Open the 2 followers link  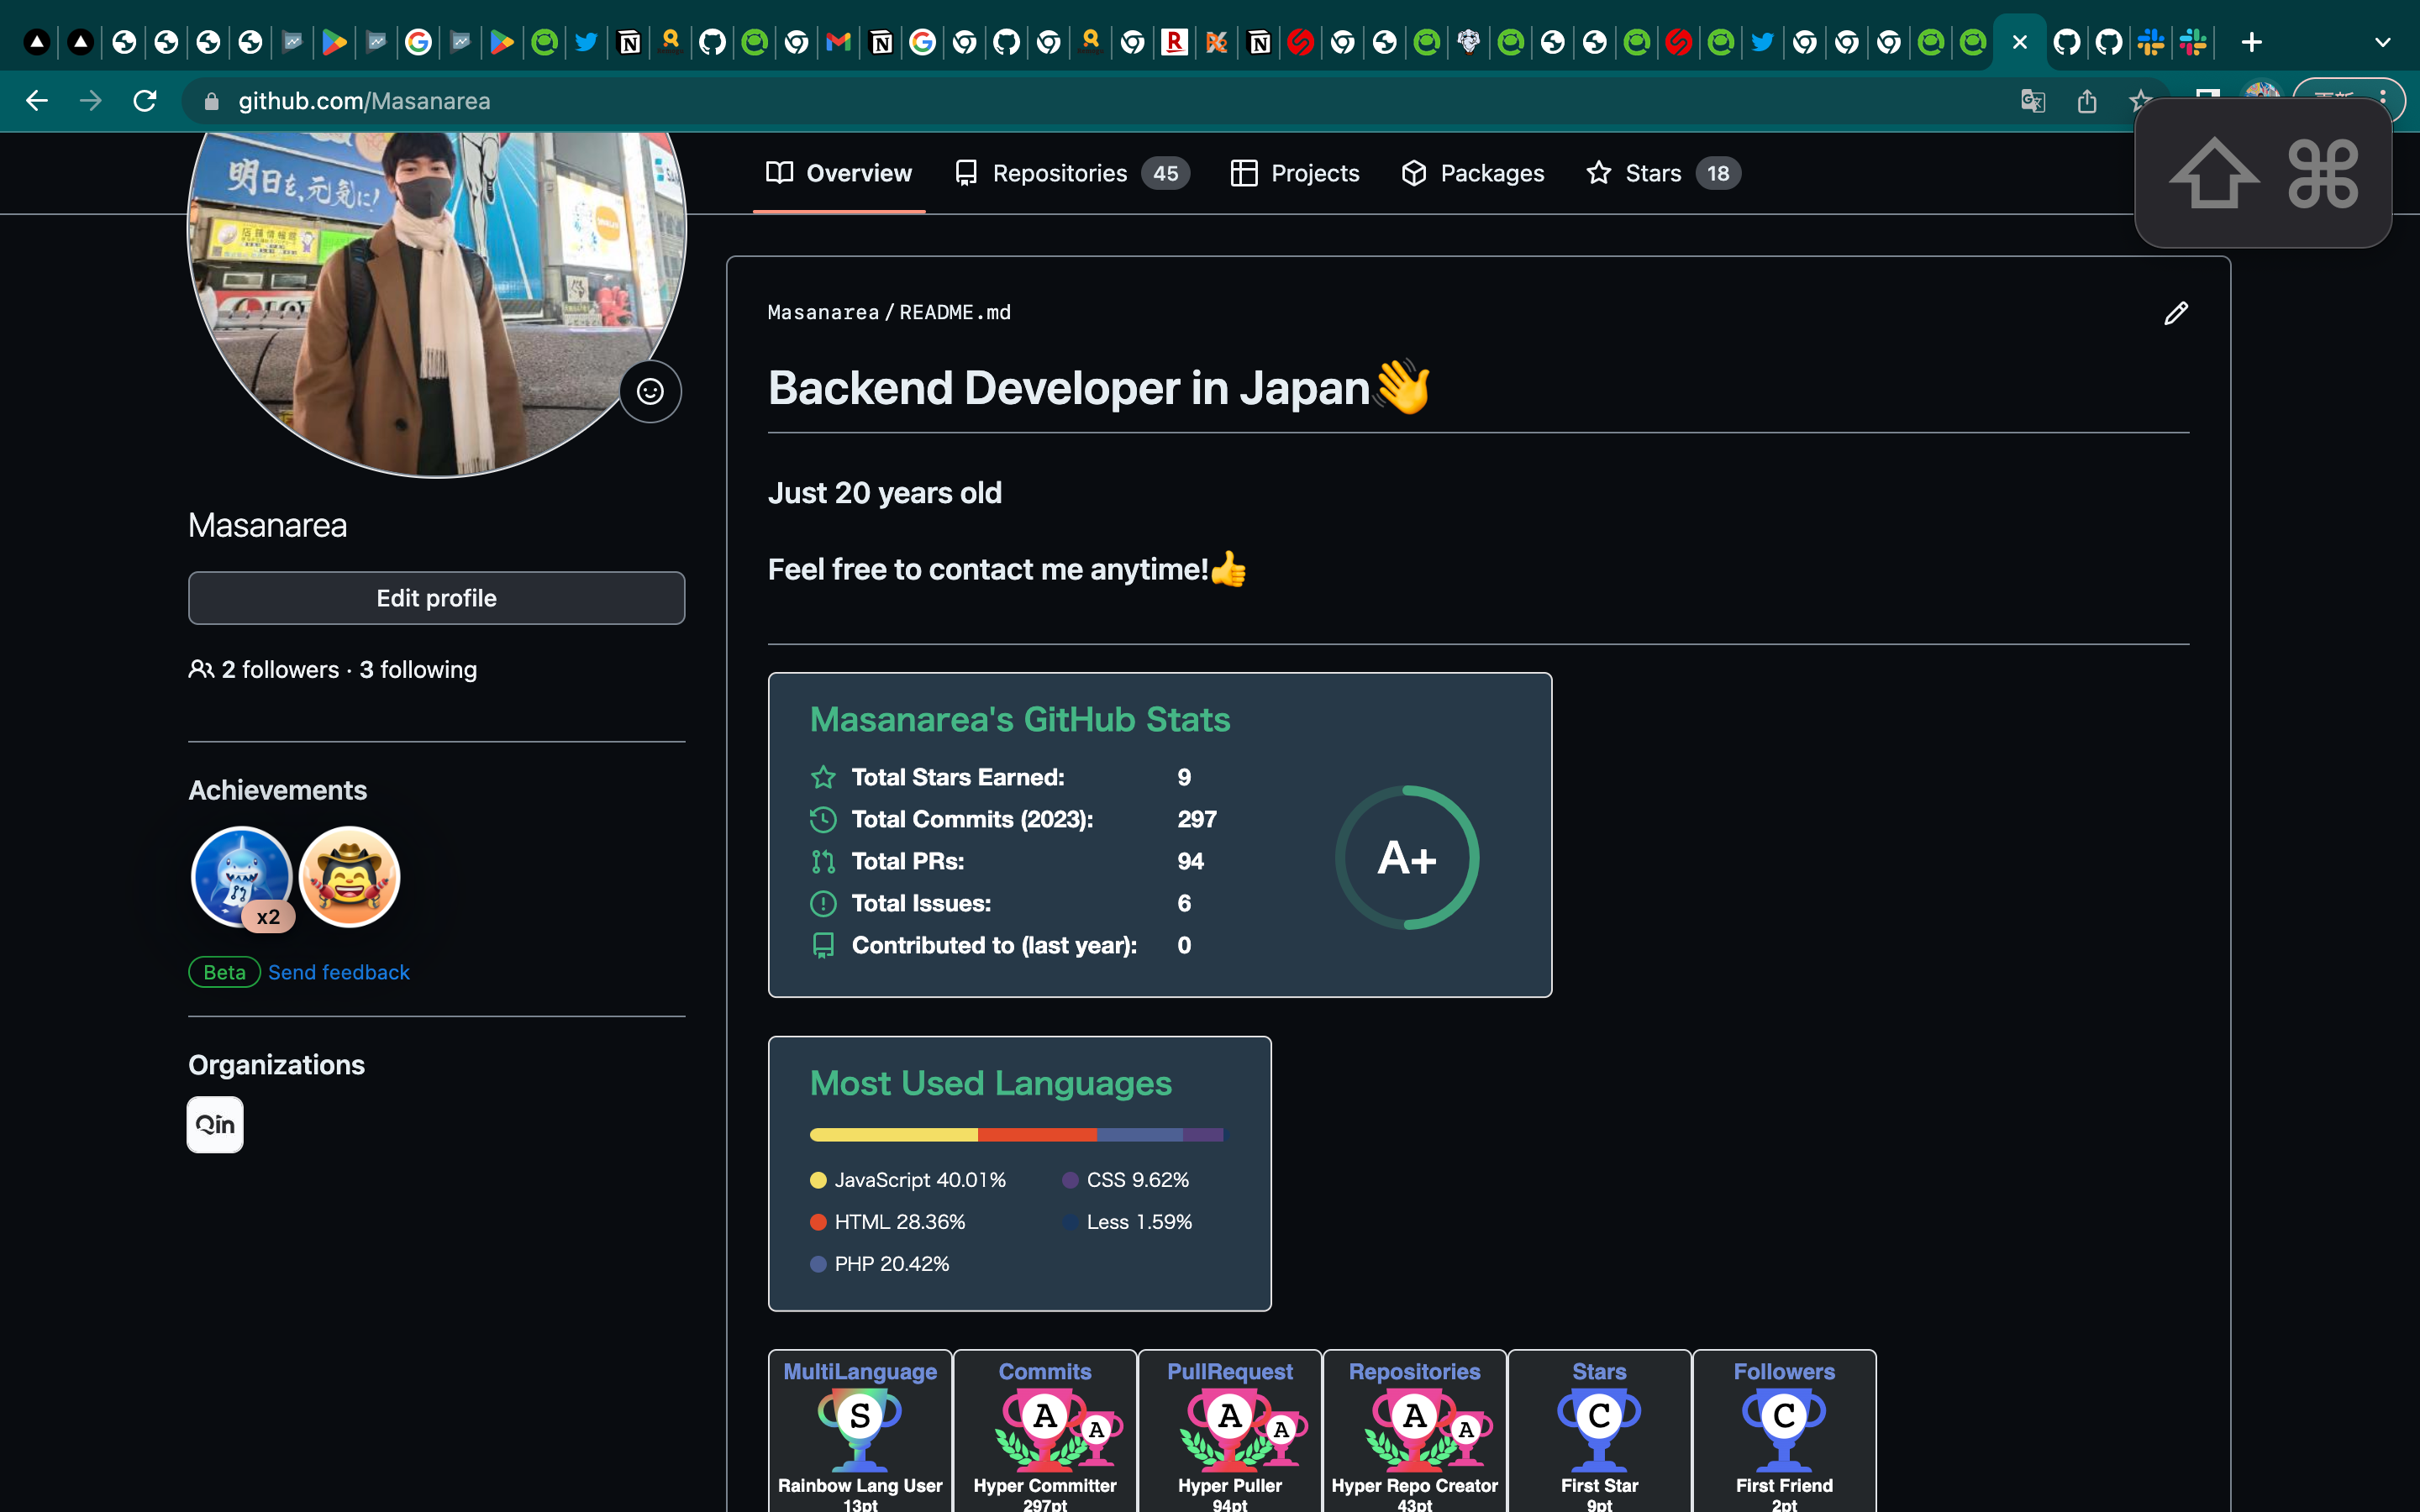coord(279,669)
